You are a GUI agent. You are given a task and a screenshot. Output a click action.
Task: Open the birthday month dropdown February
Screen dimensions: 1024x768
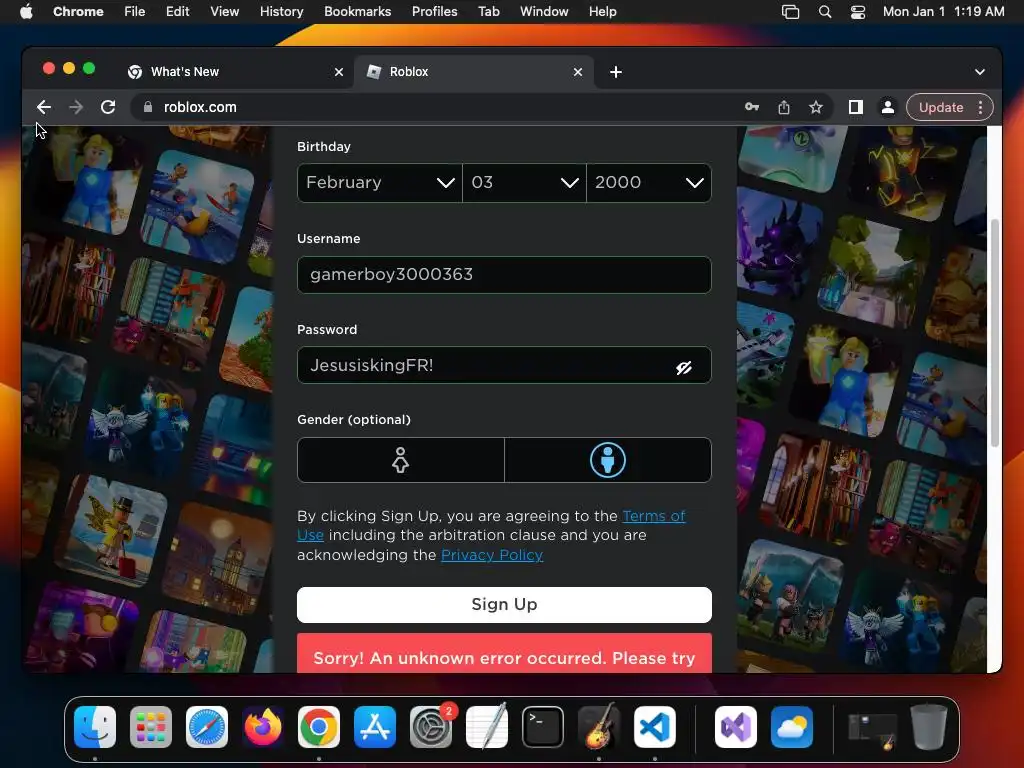[x=379, y=183]
